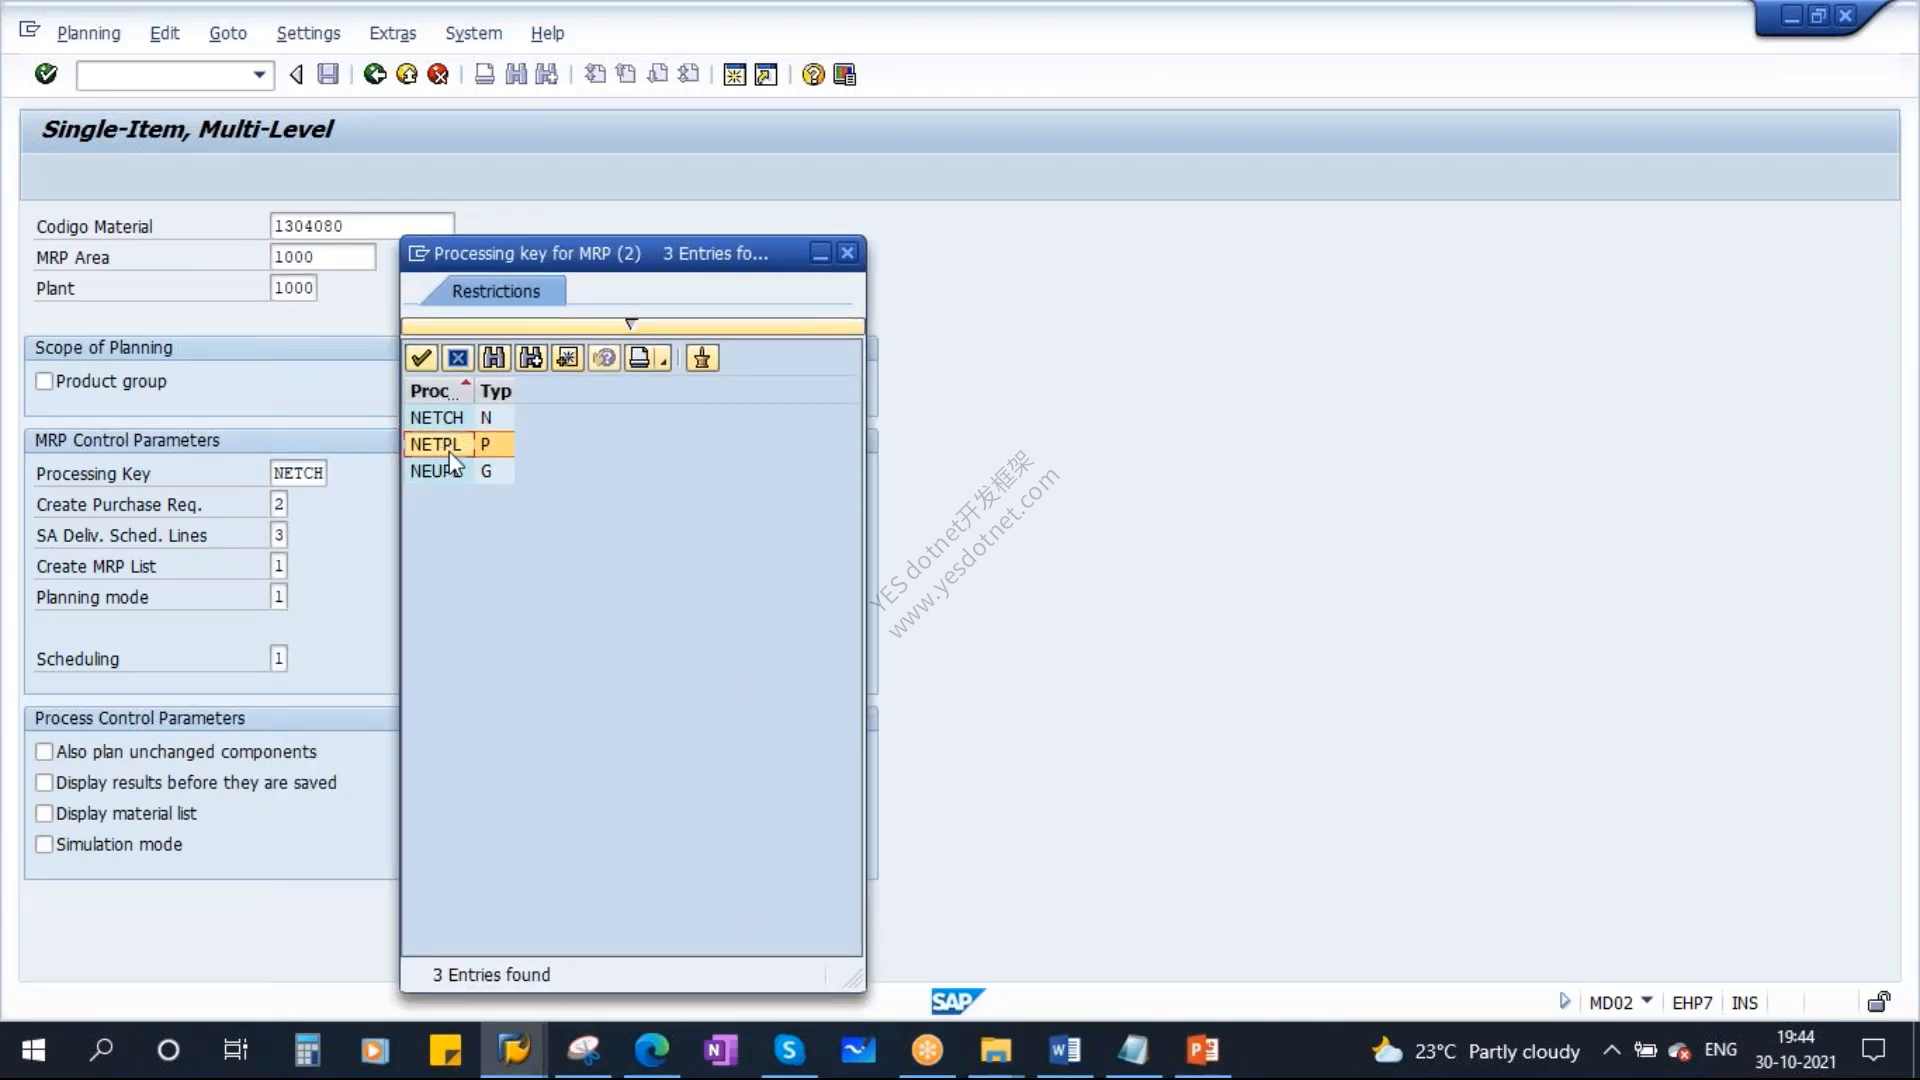The image size is (1920, 1080).
Task: Click the green Back arrow icon
Action: tap(375, 74)
